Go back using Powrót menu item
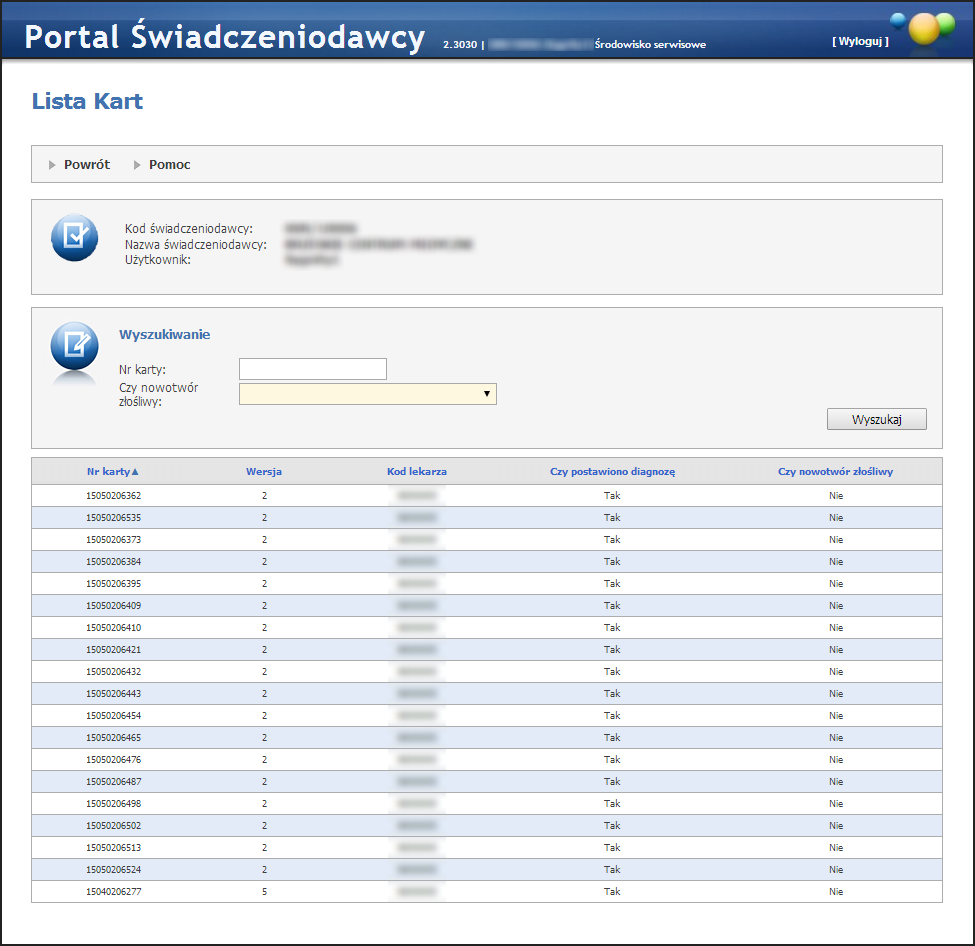Viewport: 975px width, 946px height. coord(87,165)
